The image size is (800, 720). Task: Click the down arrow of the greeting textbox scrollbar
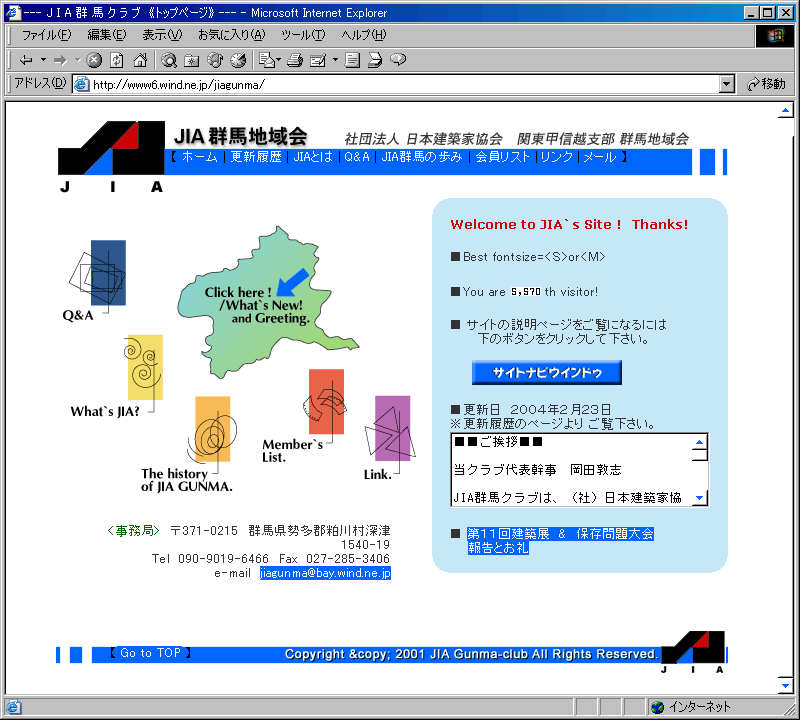pyautogui.click(x=699, y=498)
